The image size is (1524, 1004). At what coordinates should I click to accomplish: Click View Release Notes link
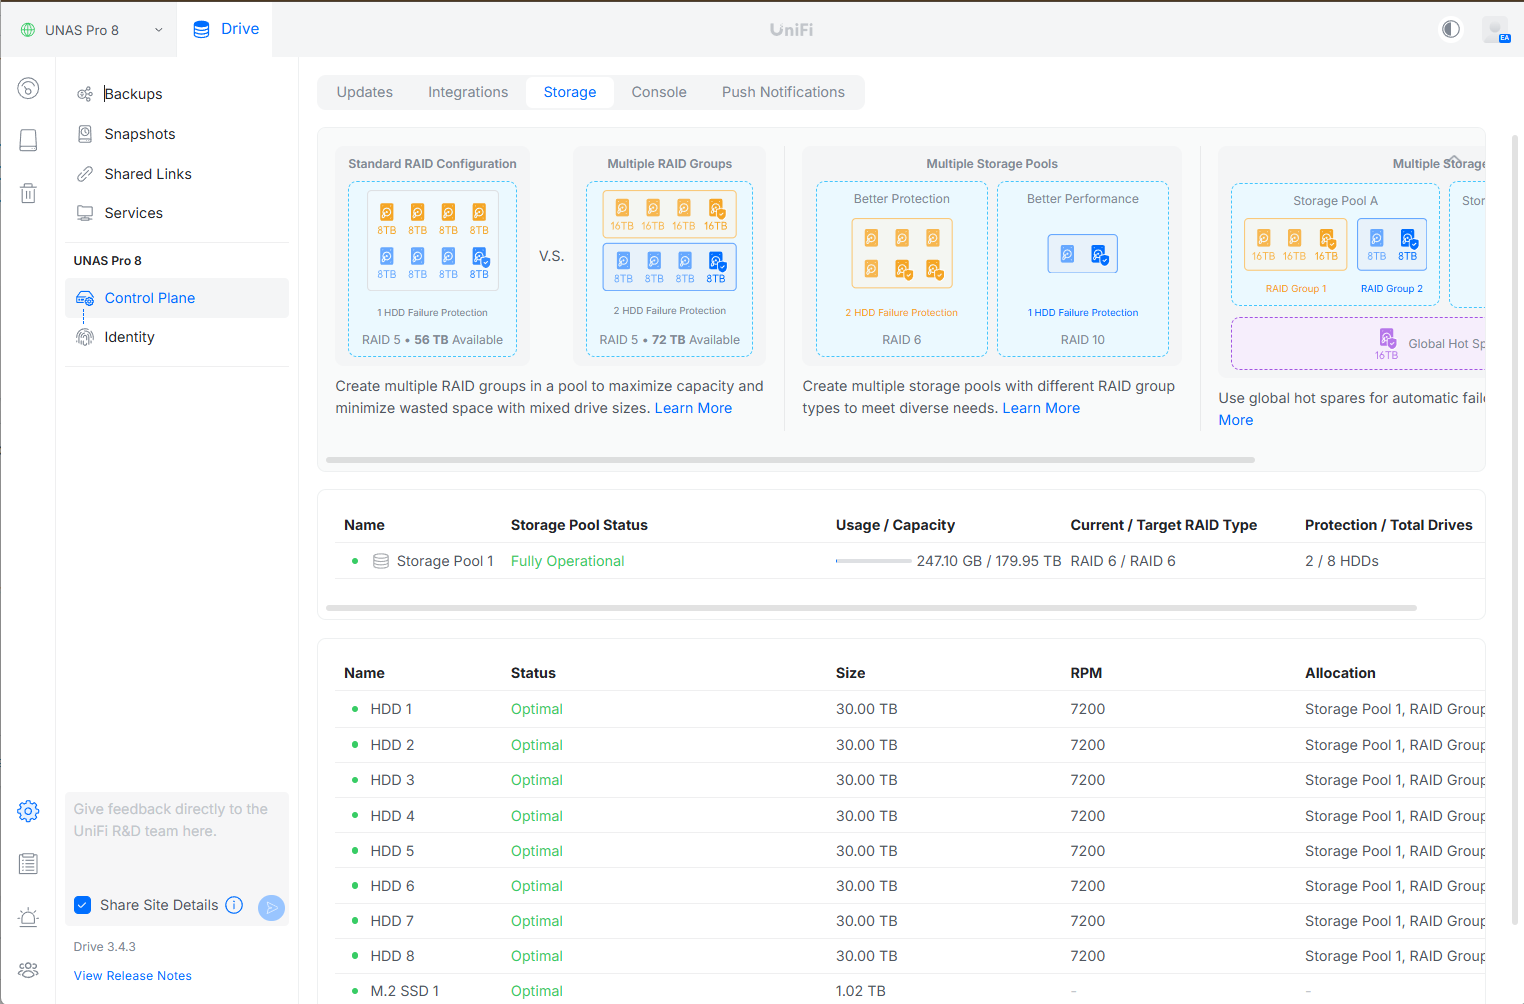click(132, 976)
